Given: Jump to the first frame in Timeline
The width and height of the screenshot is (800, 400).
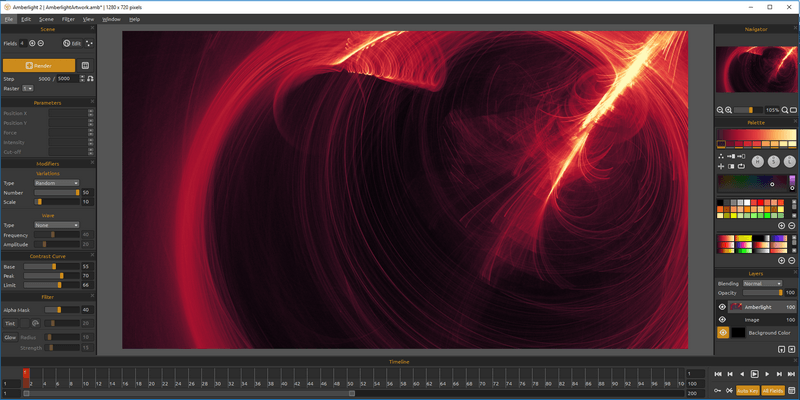Looking at the screenshot, I should pos(717,374).
